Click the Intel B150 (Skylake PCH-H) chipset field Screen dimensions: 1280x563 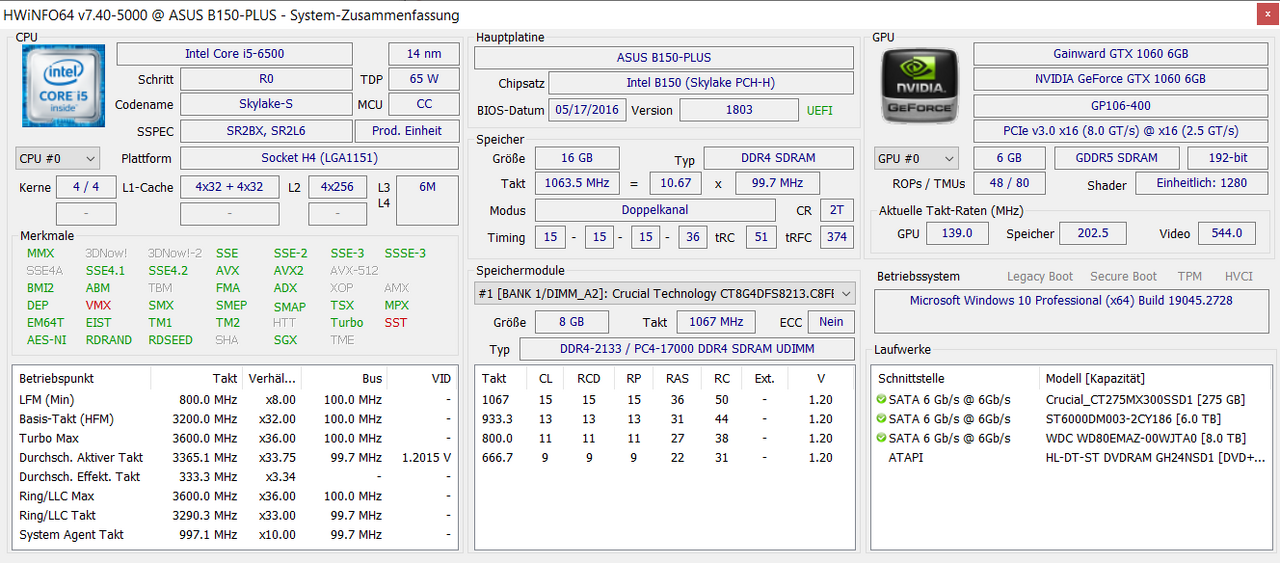tap(701, 83)
